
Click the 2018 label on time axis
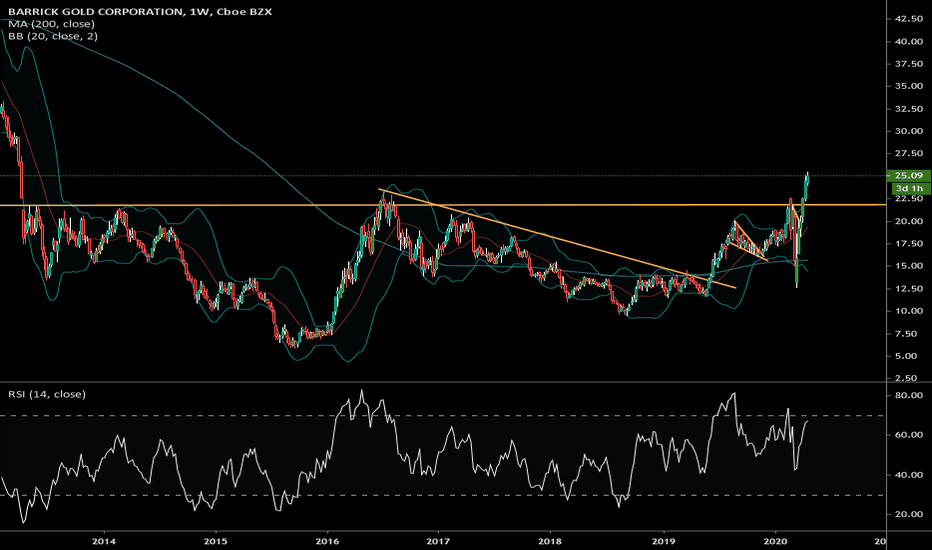pyautogui.click(x=550, y=541)
